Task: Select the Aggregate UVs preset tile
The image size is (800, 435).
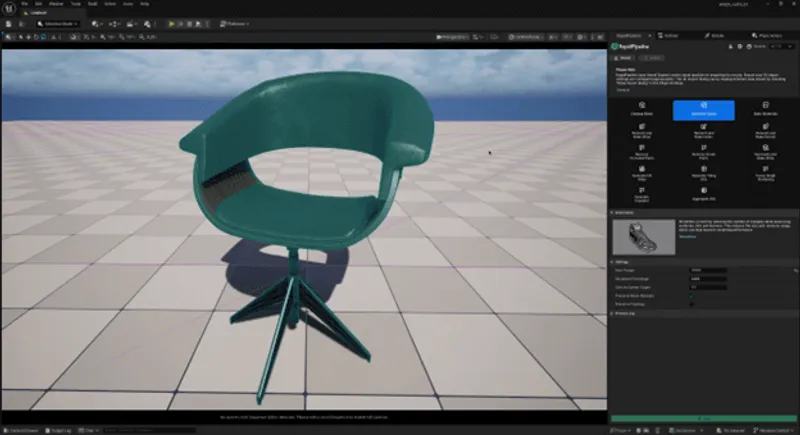Action: [703, 197]
